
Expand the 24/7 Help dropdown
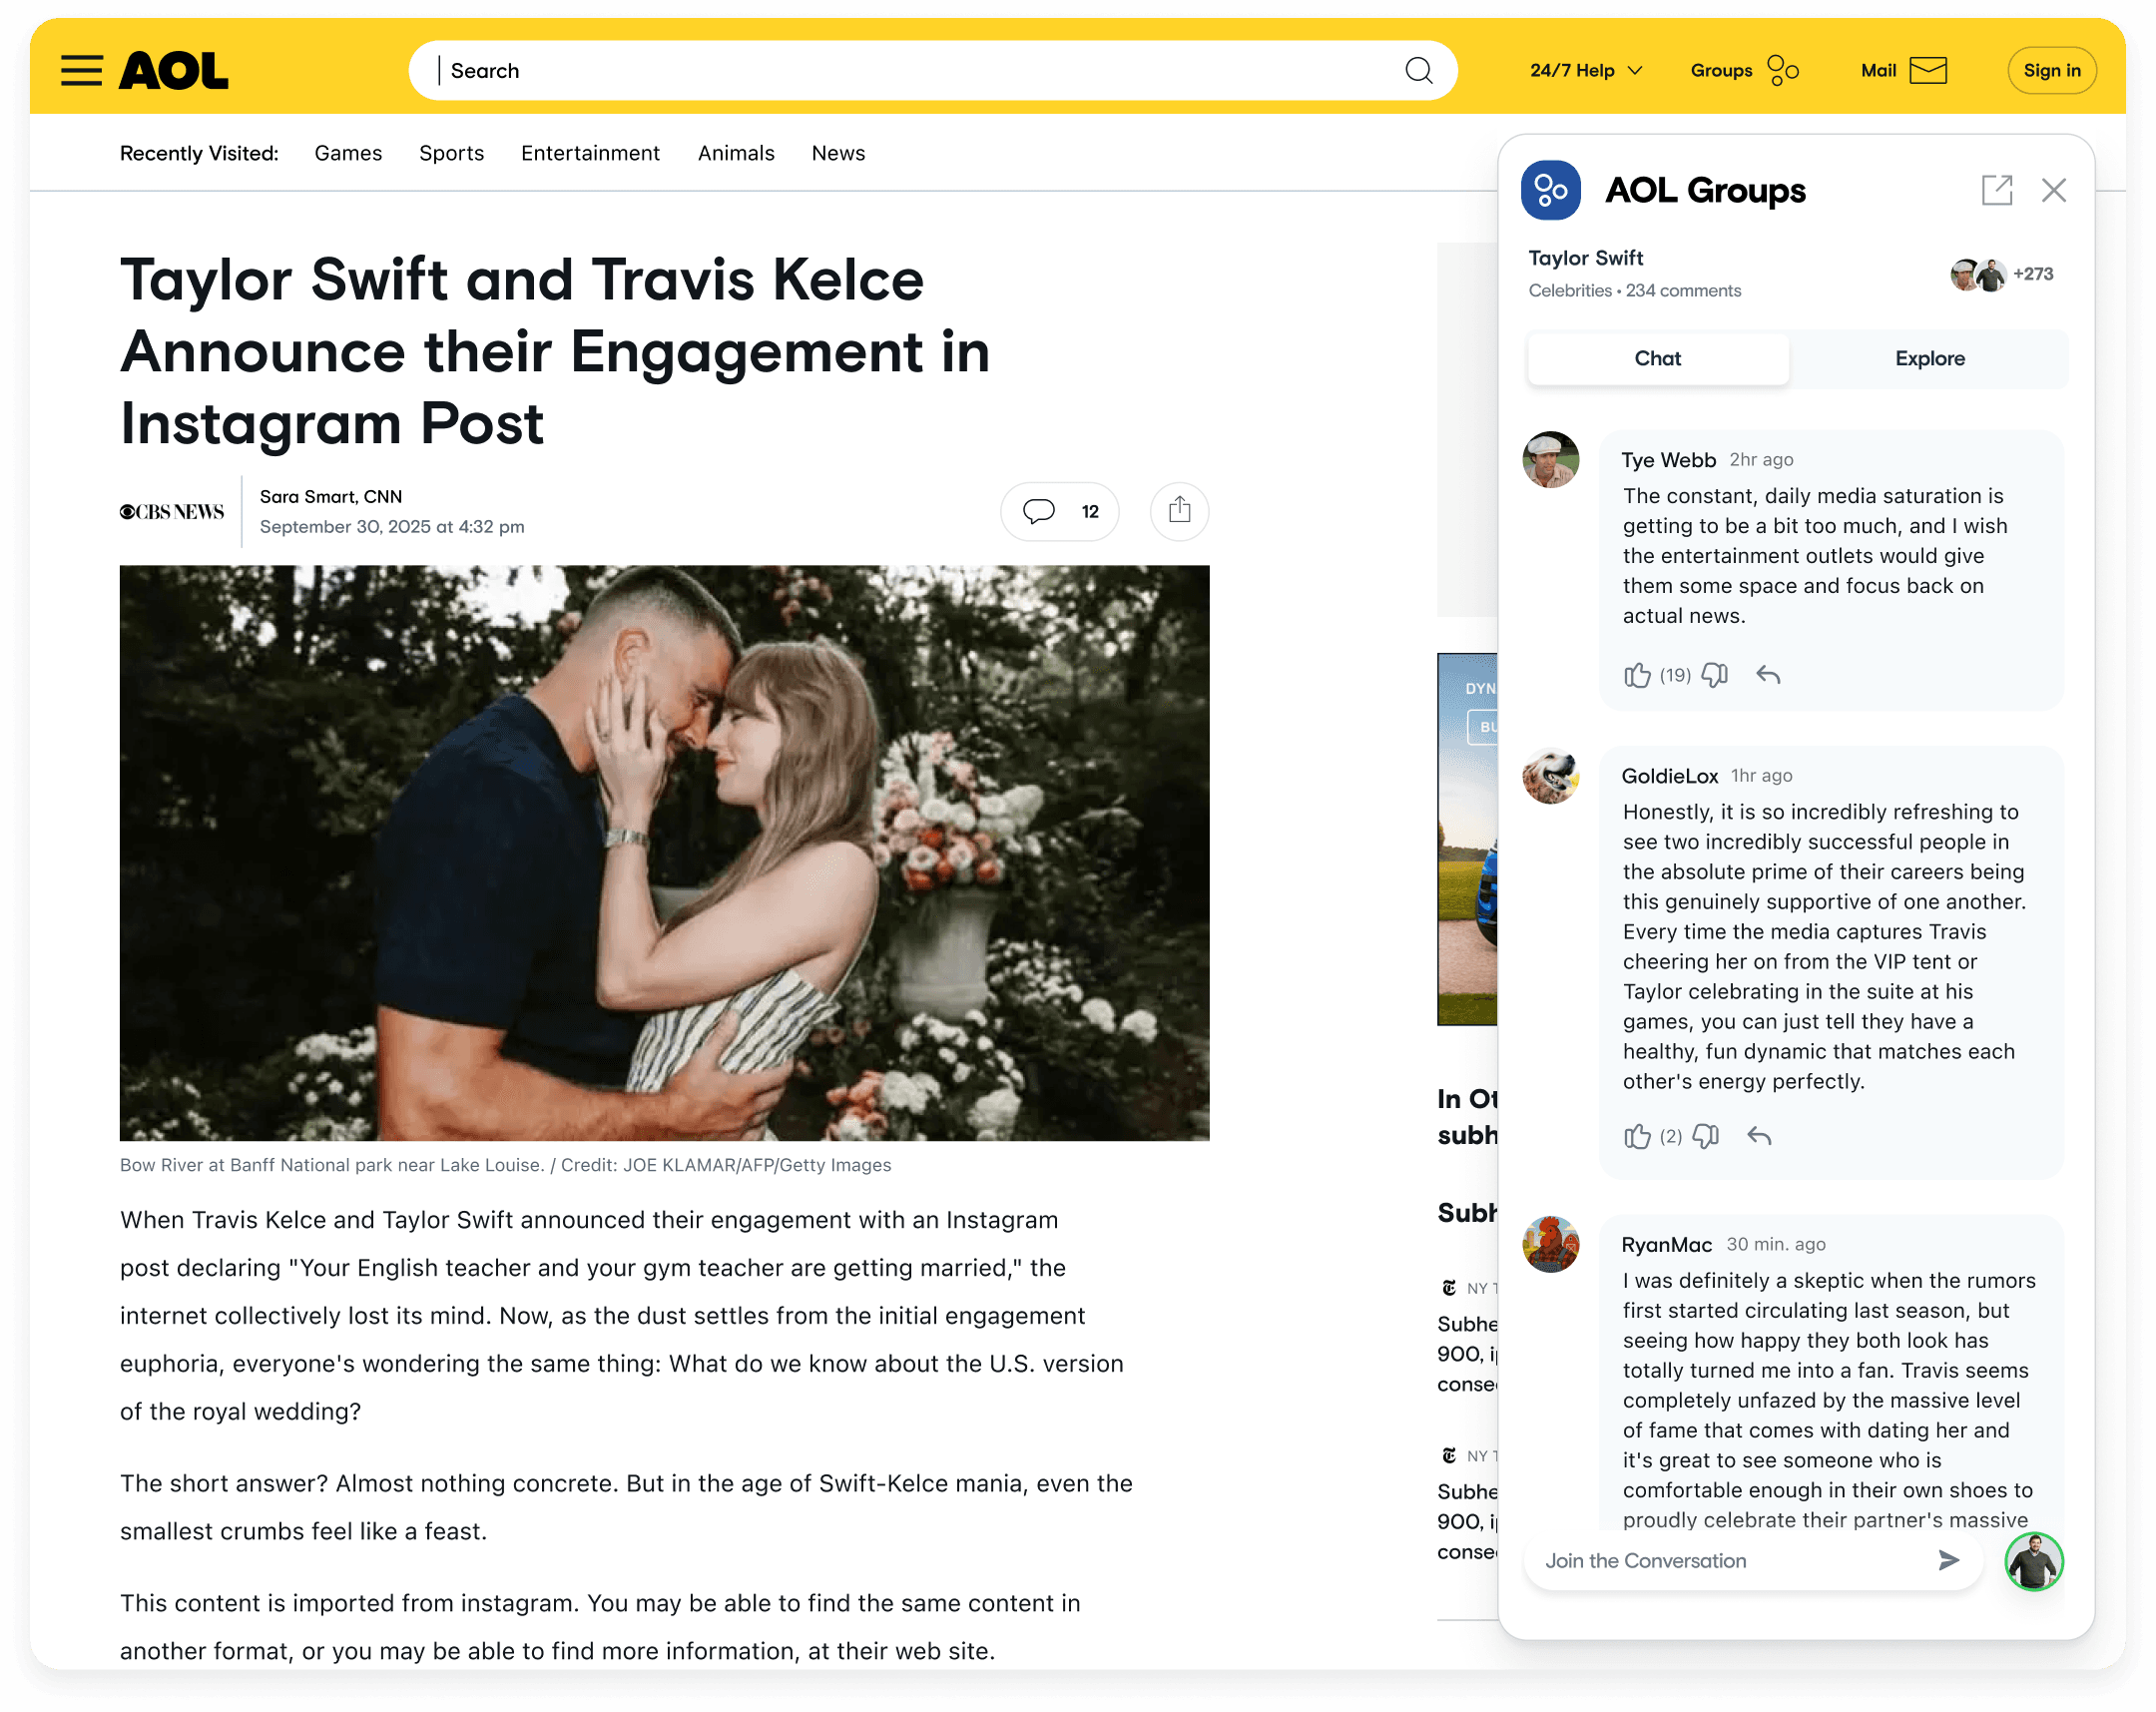[1586, 71]
